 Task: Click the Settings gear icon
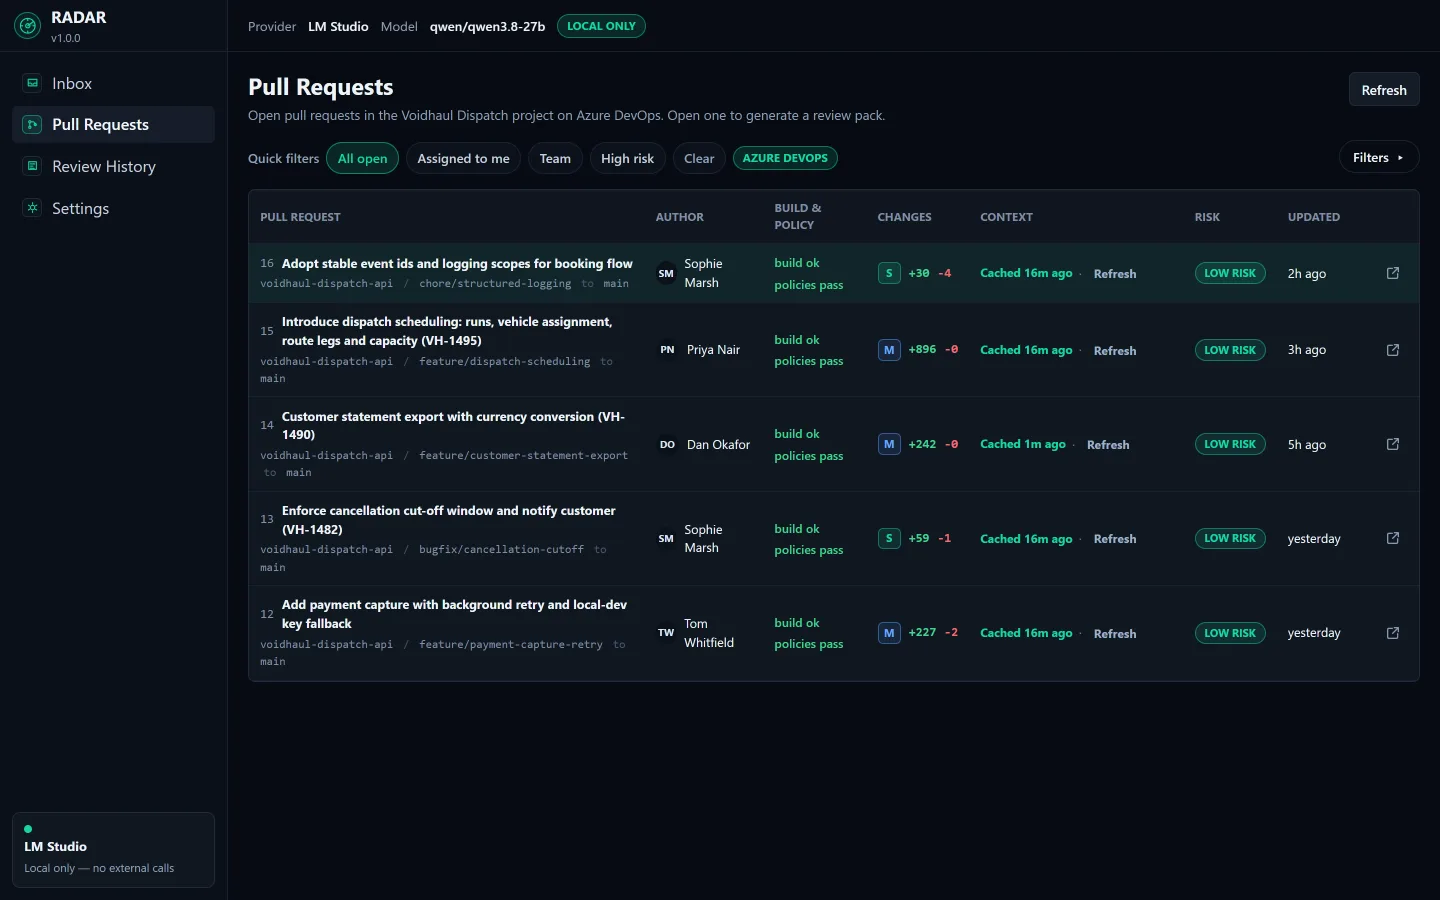coord(33,208)
